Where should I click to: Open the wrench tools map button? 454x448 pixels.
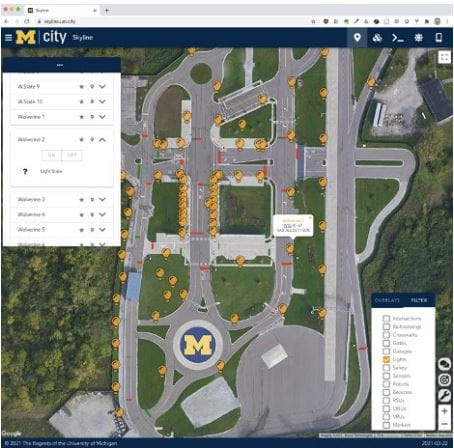tap(444, 395)
